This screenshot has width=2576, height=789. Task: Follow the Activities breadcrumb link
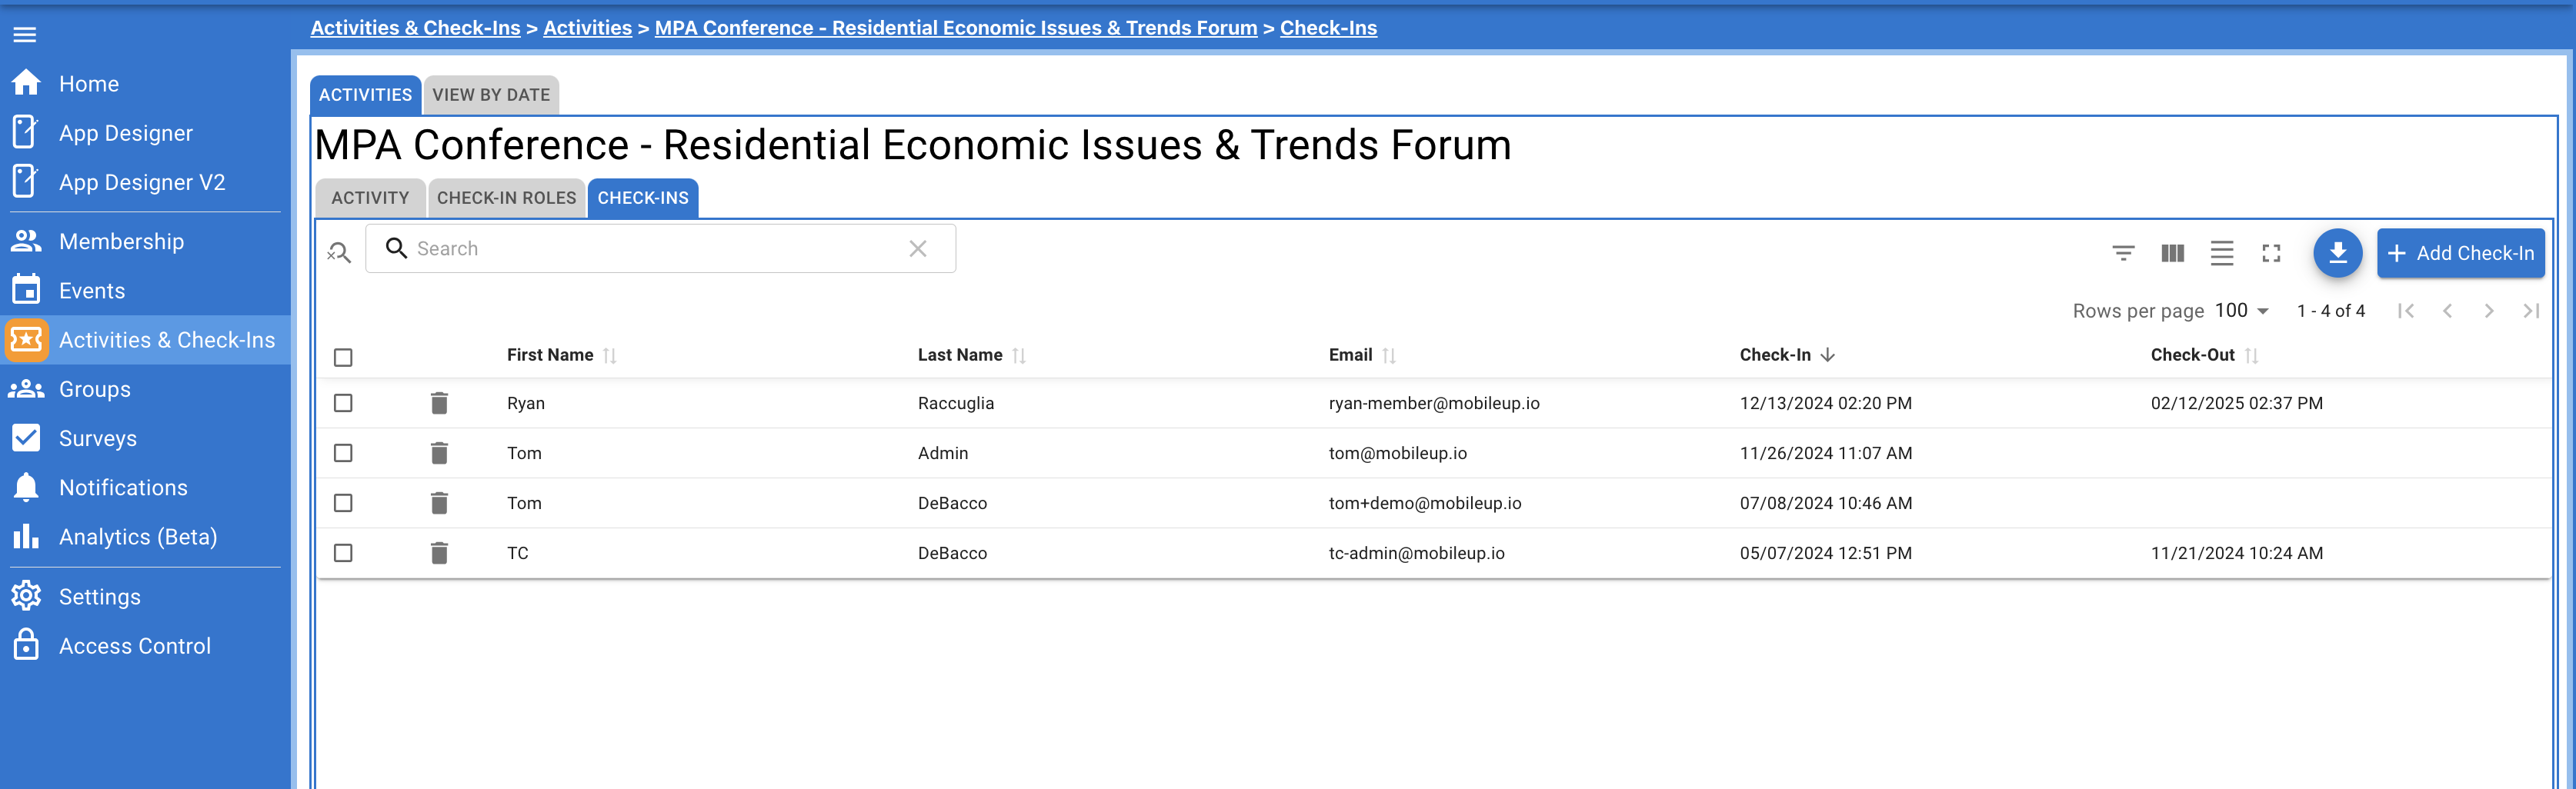click(587, 27)
